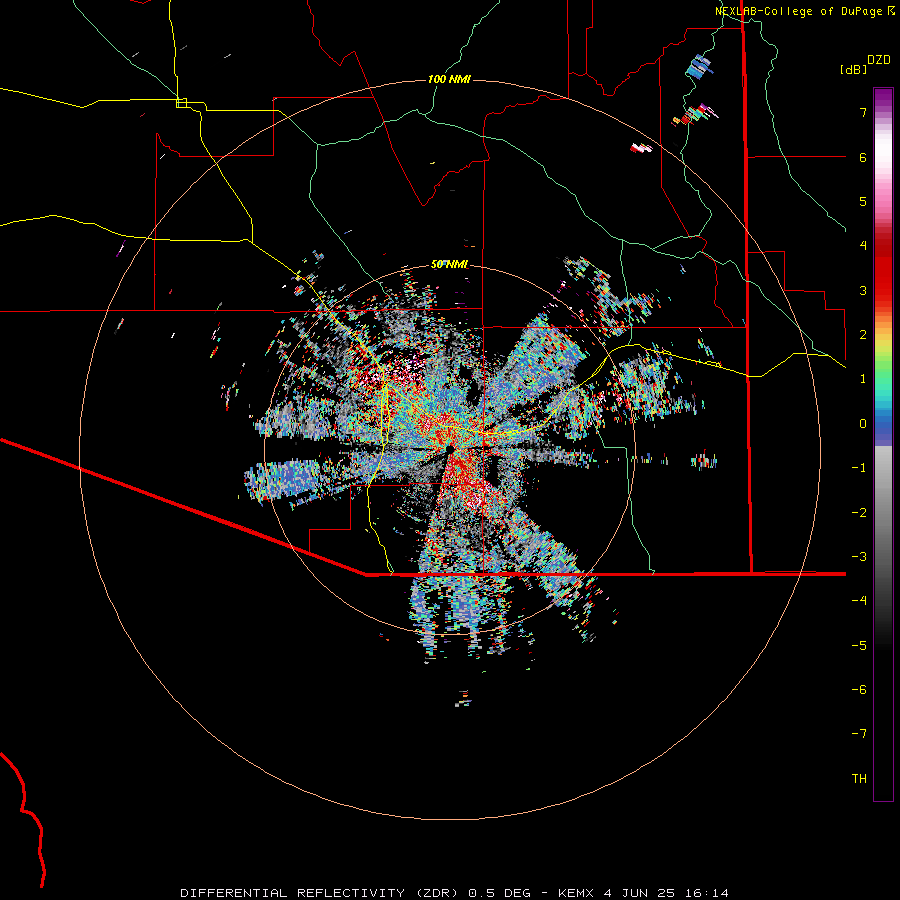
Task: Click the 16:14 timestamp in caption
Action: [708, 893]
